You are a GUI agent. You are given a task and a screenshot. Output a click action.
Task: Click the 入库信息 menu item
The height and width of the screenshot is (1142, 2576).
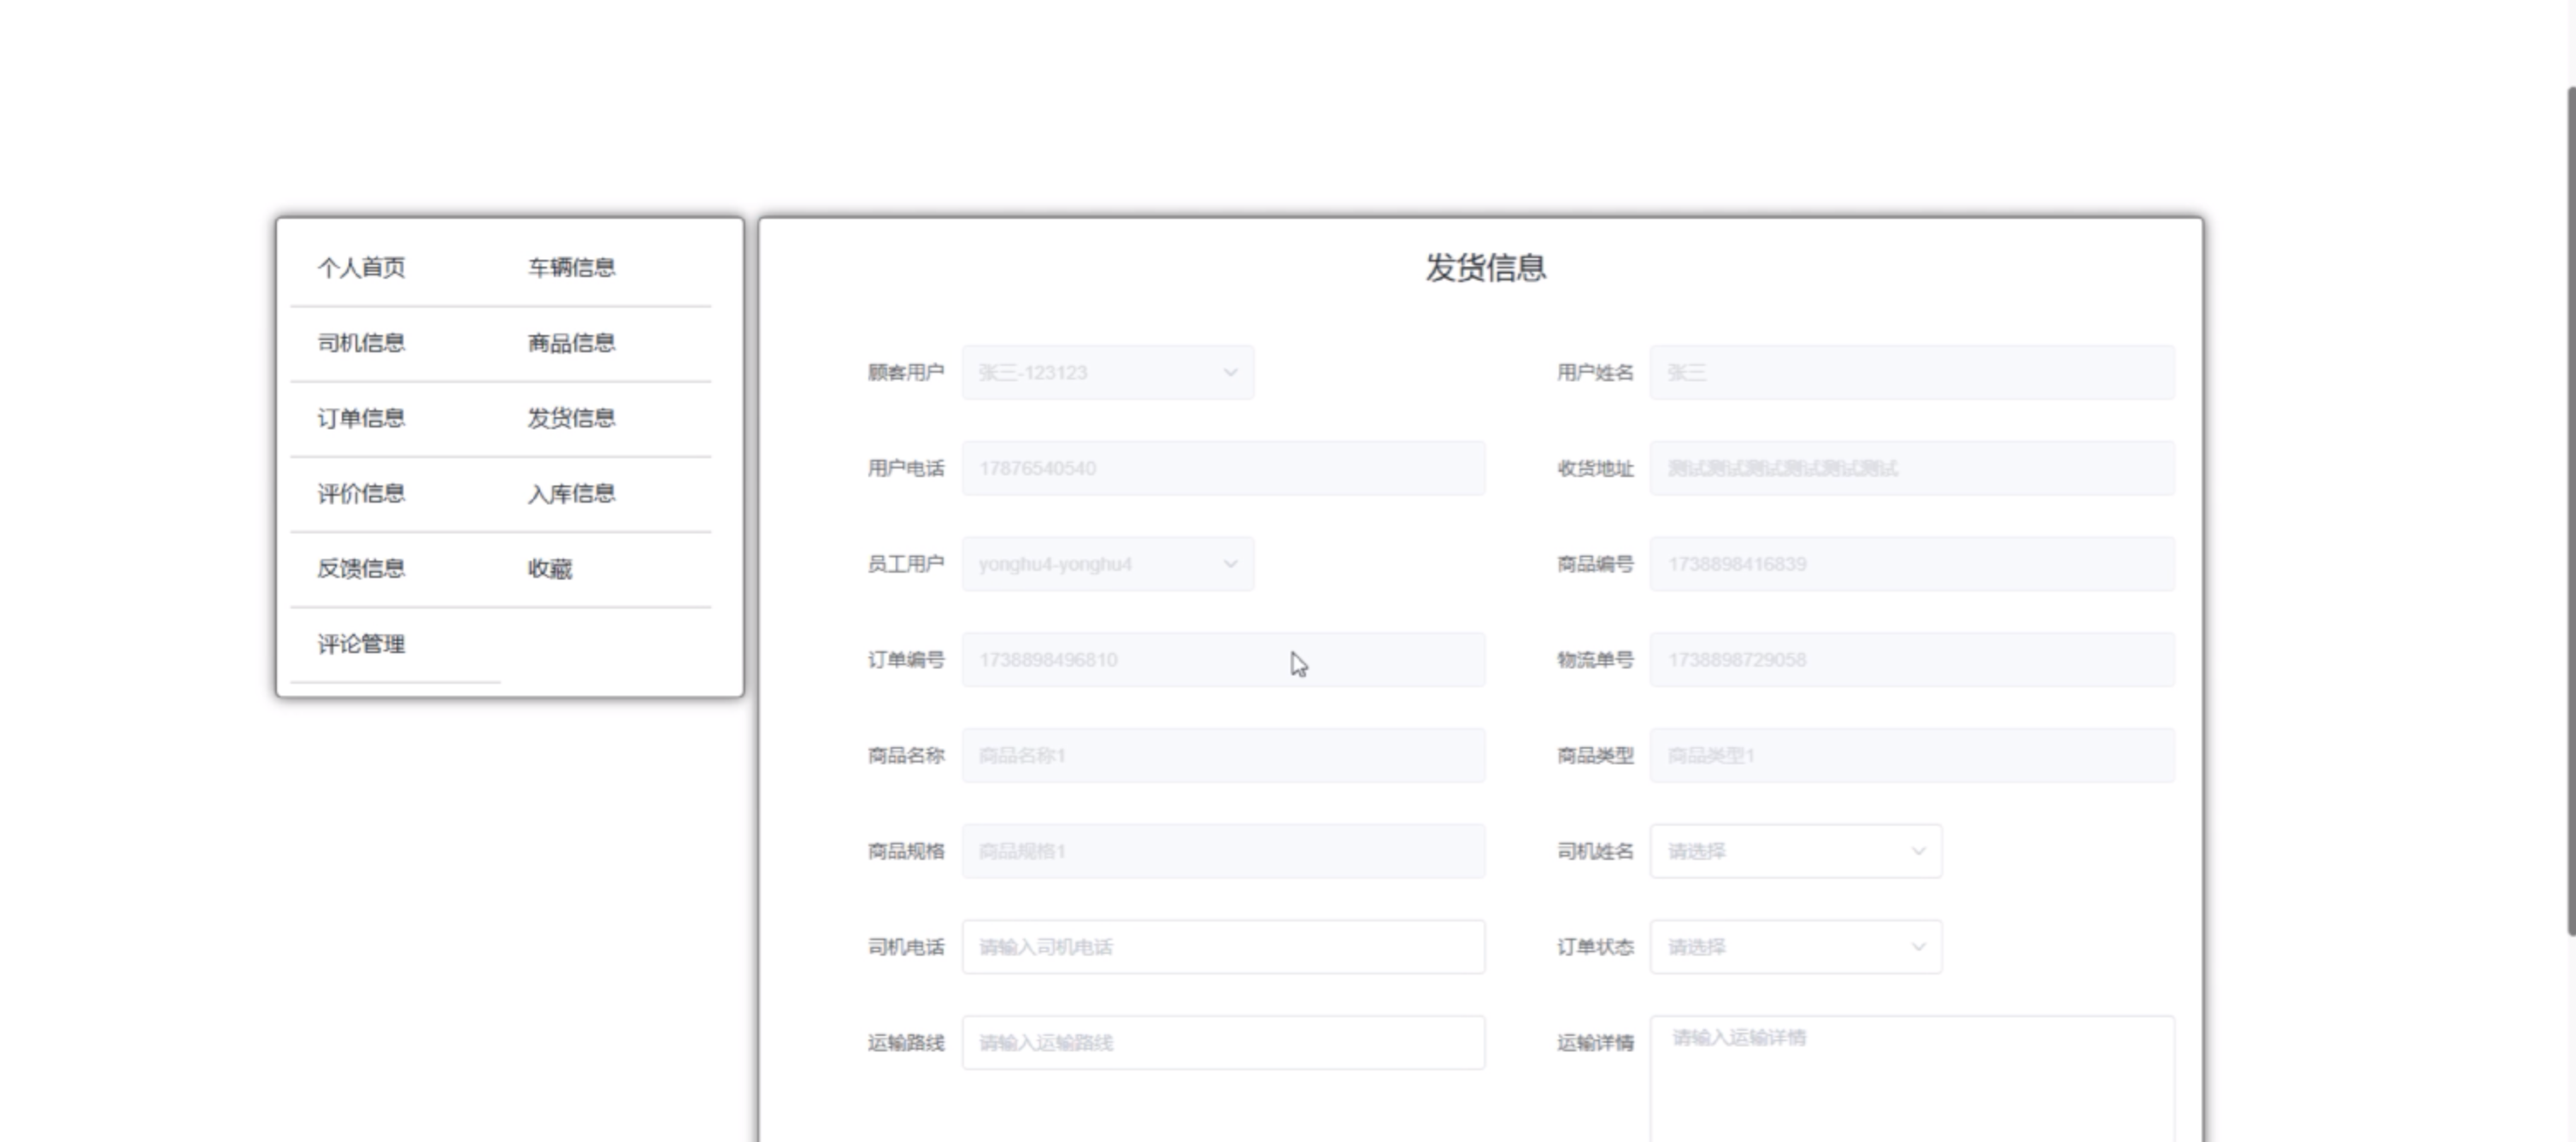click(571, 493)
